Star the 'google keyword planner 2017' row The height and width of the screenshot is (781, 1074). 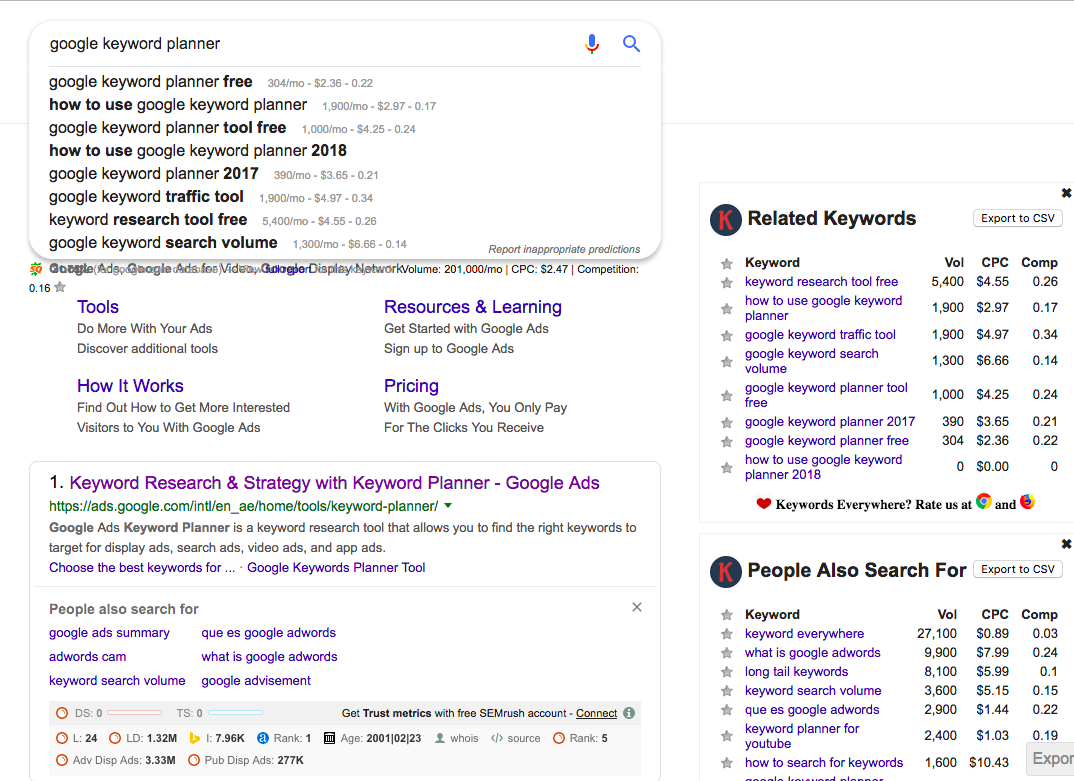[727, 423]
